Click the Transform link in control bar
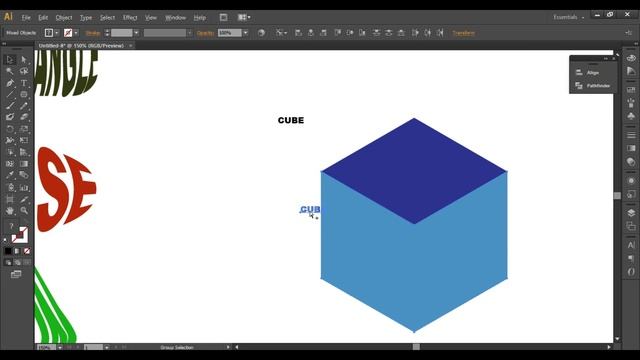 click(x=463, y=33)
